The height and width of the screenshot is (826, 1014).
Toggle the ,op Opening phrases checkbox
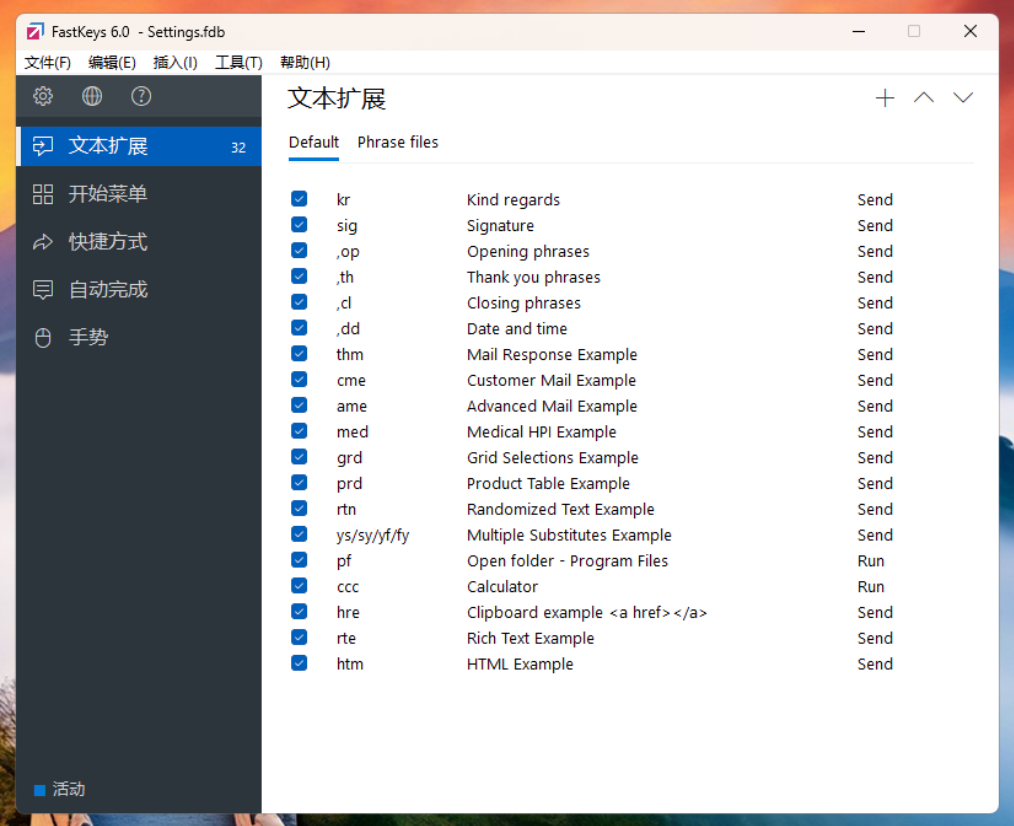click(299, 250)
